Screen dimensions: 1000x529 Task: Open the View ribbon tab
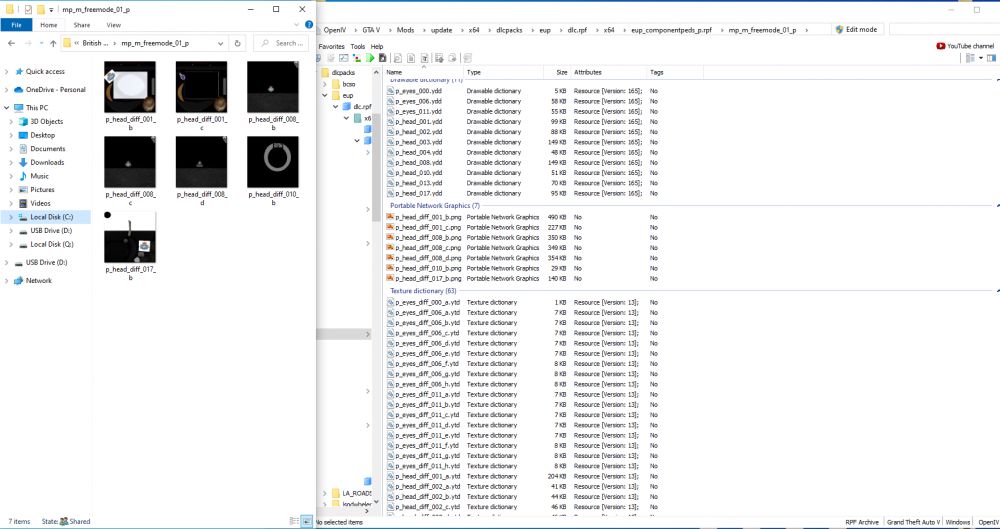pos(114,25)
